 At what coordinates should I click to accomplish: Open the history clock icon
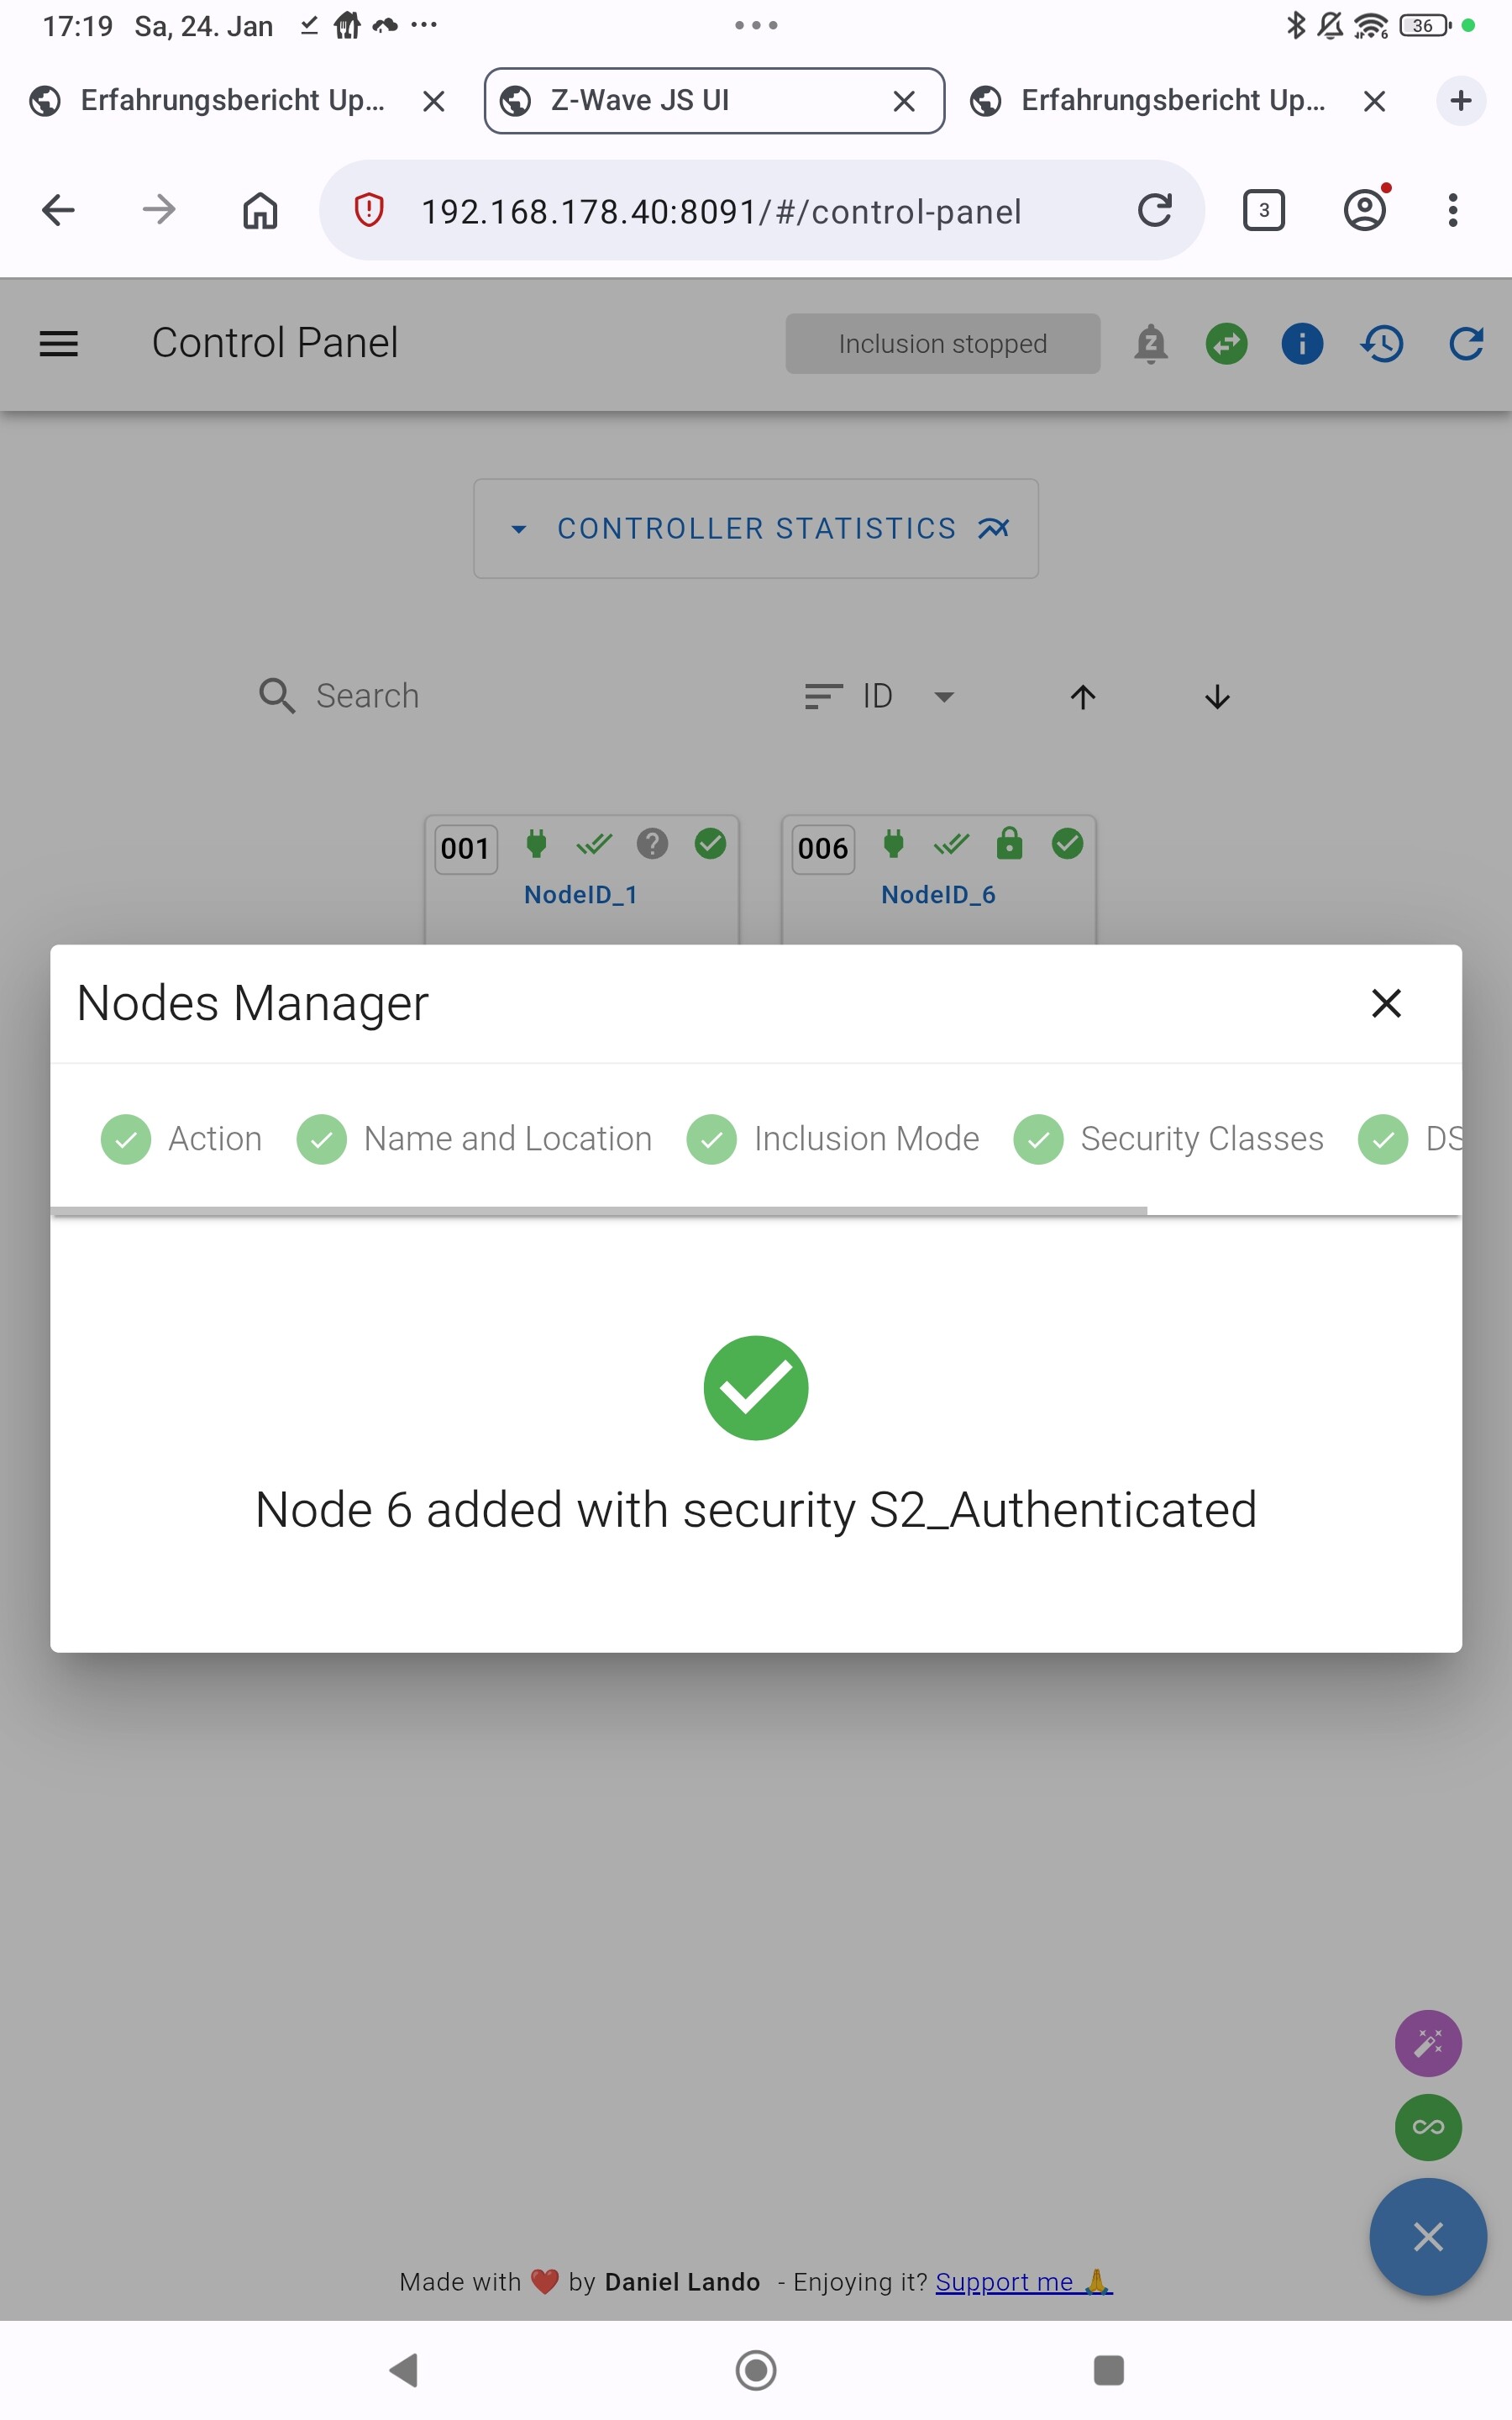[x=1382, y=344]
